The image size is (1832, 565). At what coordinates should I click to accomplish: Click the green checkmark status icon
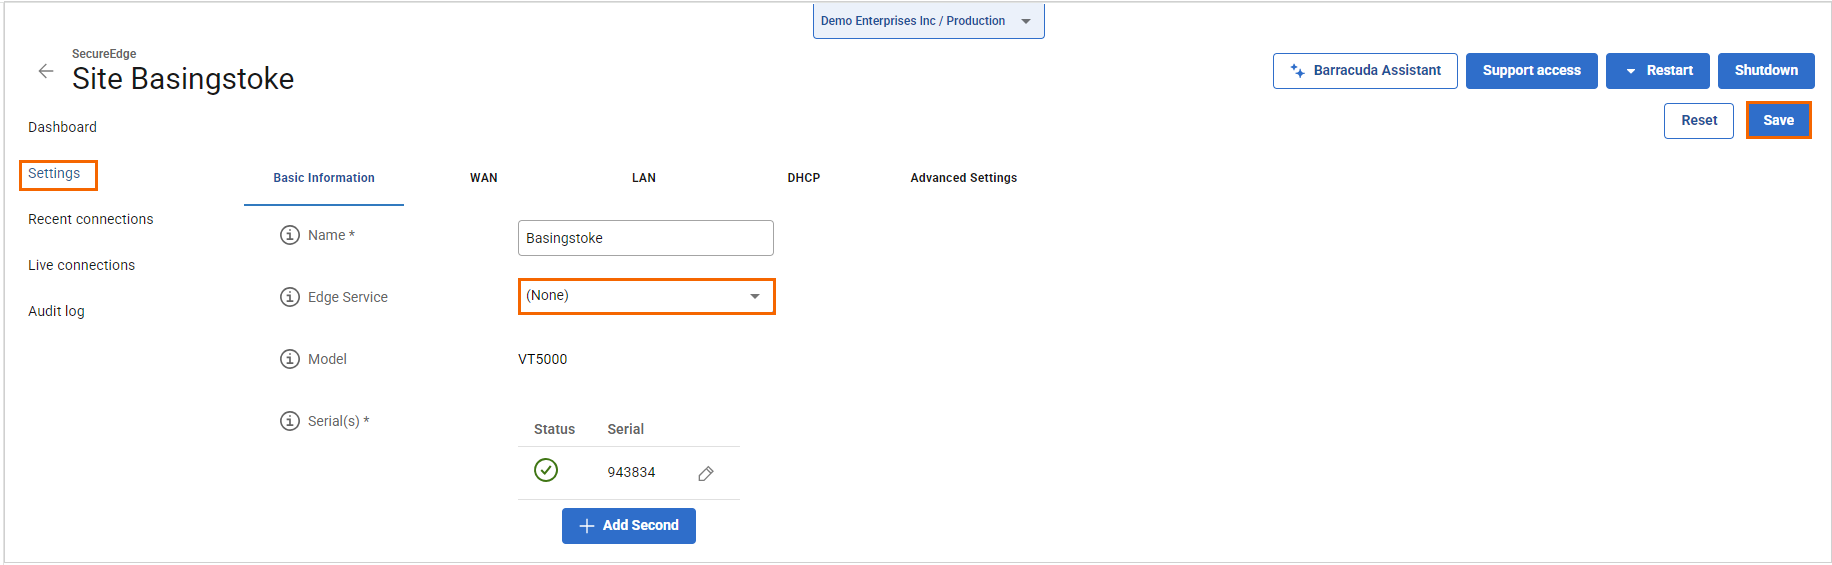click(x=546, y=470)
